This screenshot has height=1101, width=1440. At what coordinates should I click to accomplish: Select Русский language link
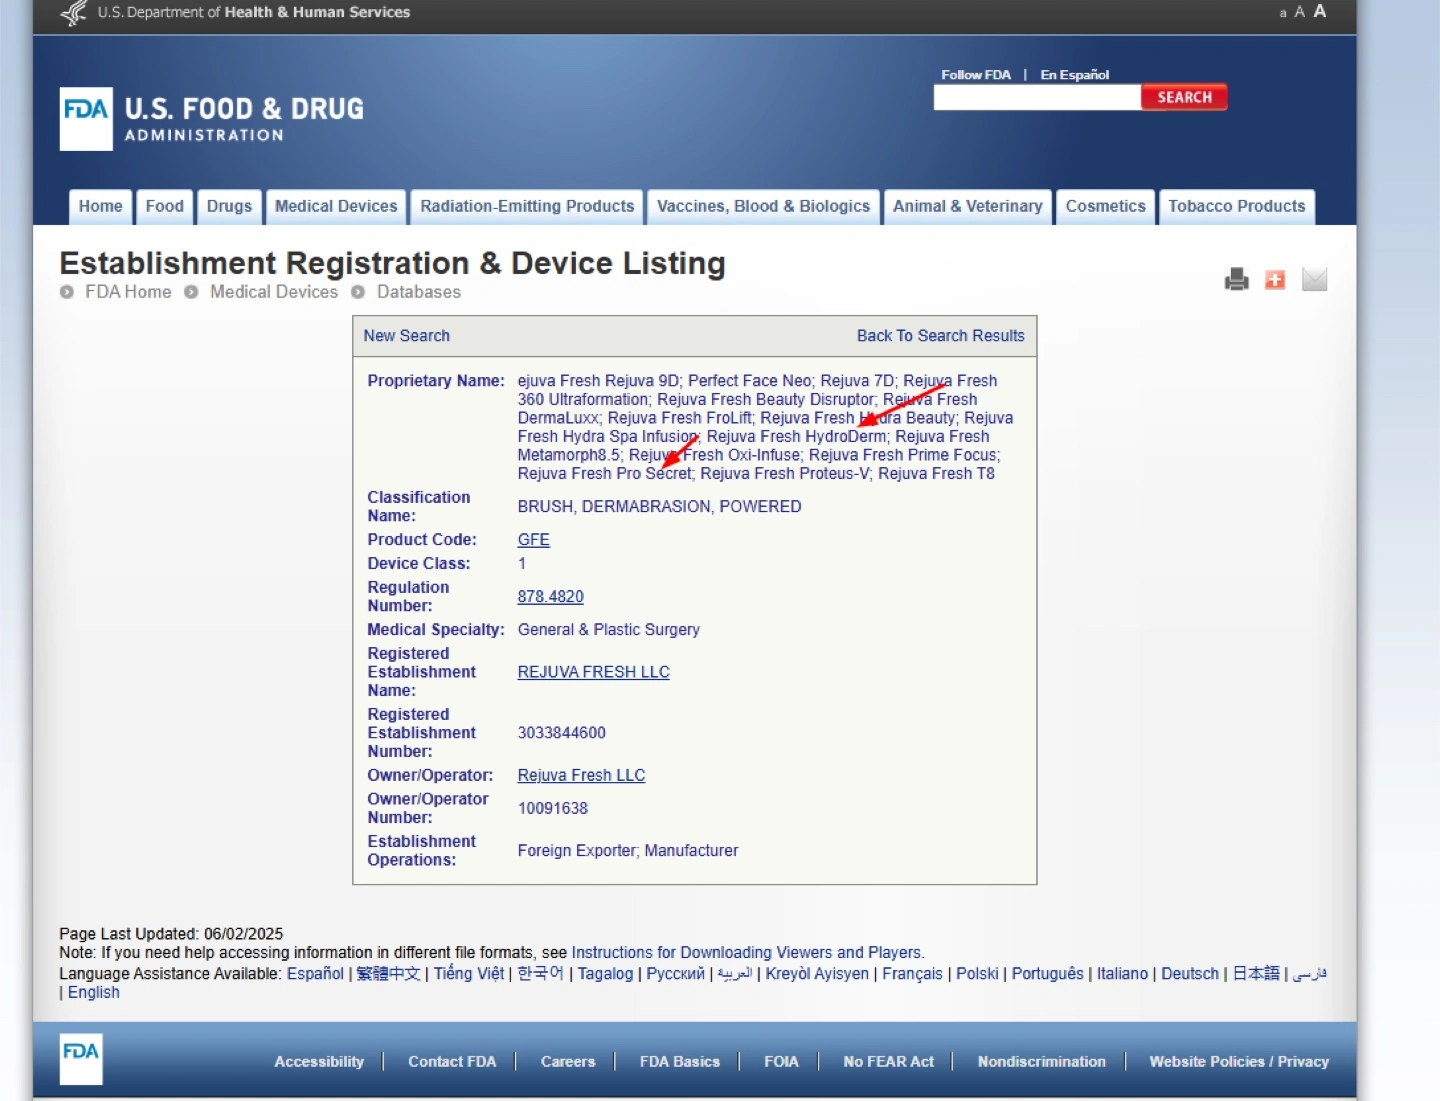[675, 974]
